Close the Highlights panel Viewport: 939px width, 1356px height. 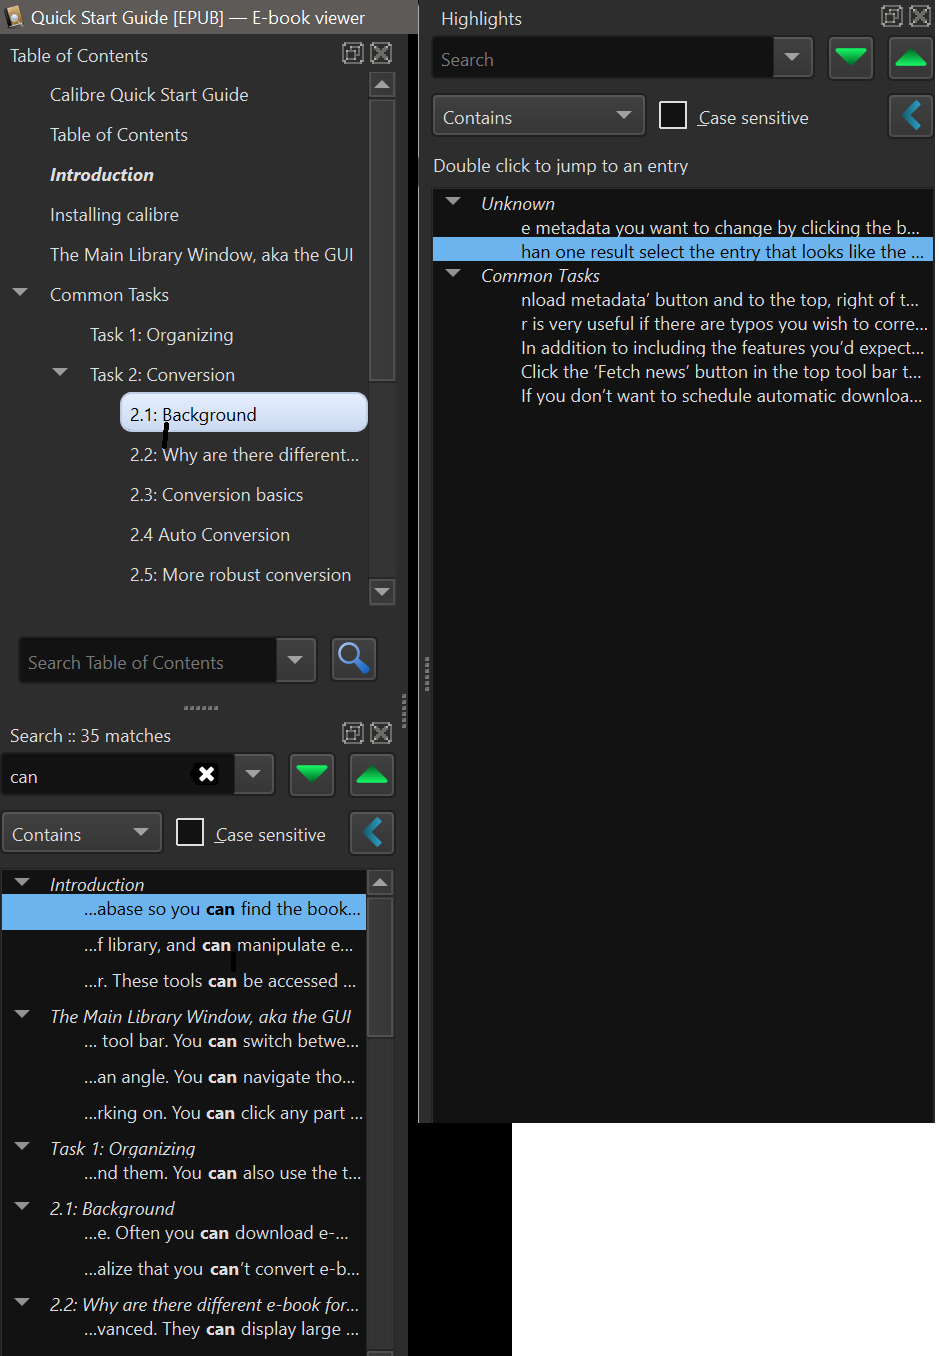[x=920, y=16]
